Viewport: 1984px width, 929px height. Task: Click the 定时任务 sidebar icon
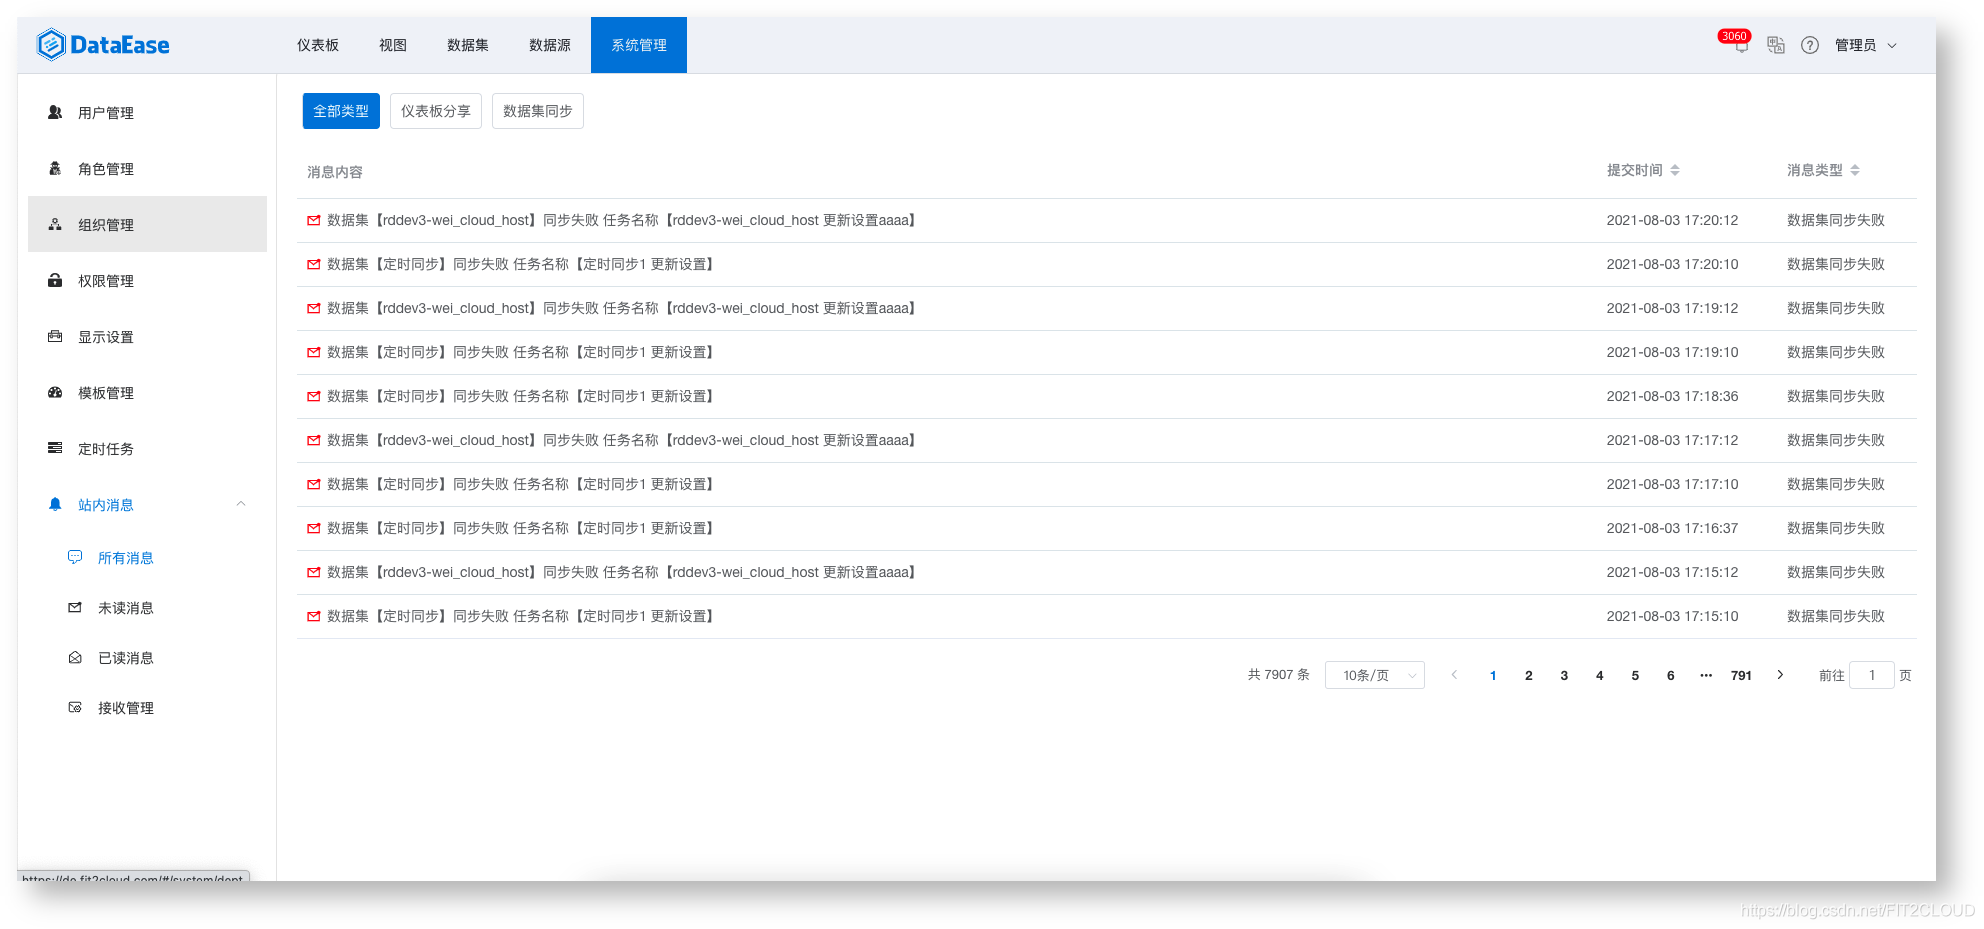pos(55,449)
